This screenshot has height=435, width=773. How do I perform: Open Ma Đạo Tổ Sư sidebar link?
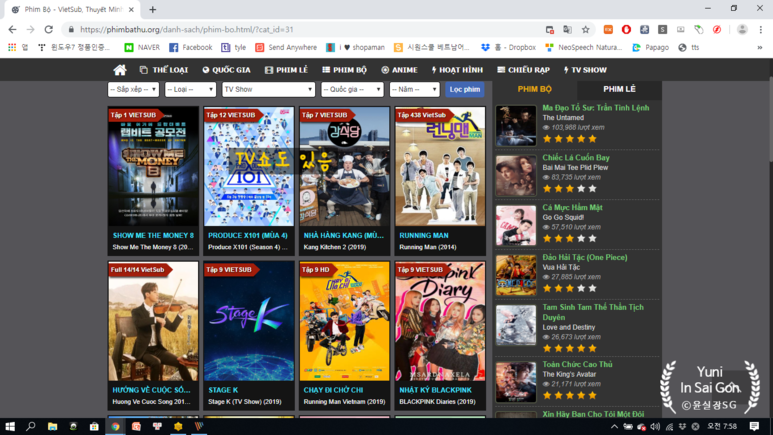(596, 108)
